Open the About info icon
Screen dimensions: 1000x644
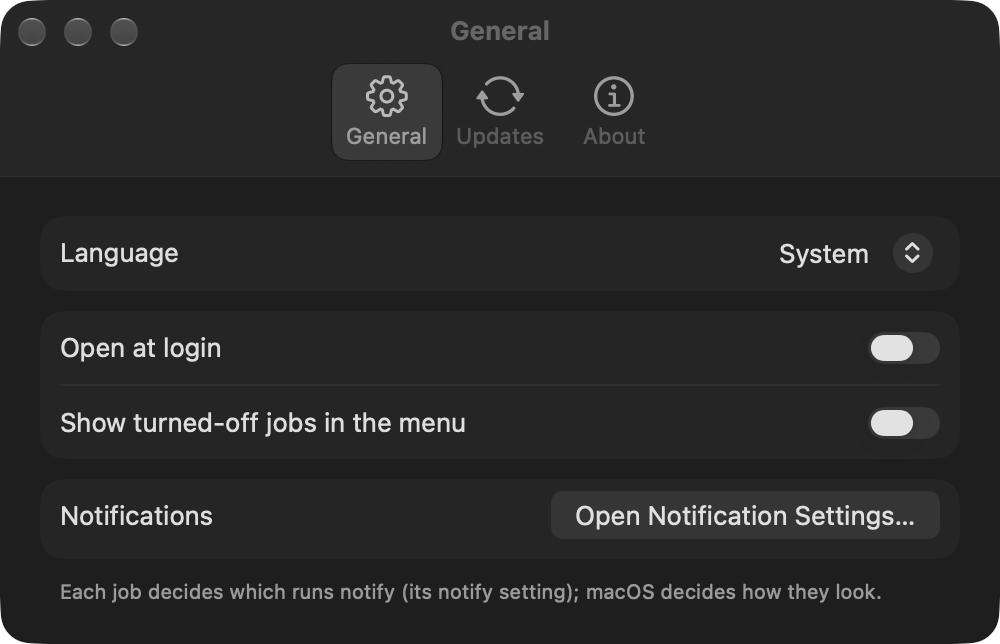(614, 96)
